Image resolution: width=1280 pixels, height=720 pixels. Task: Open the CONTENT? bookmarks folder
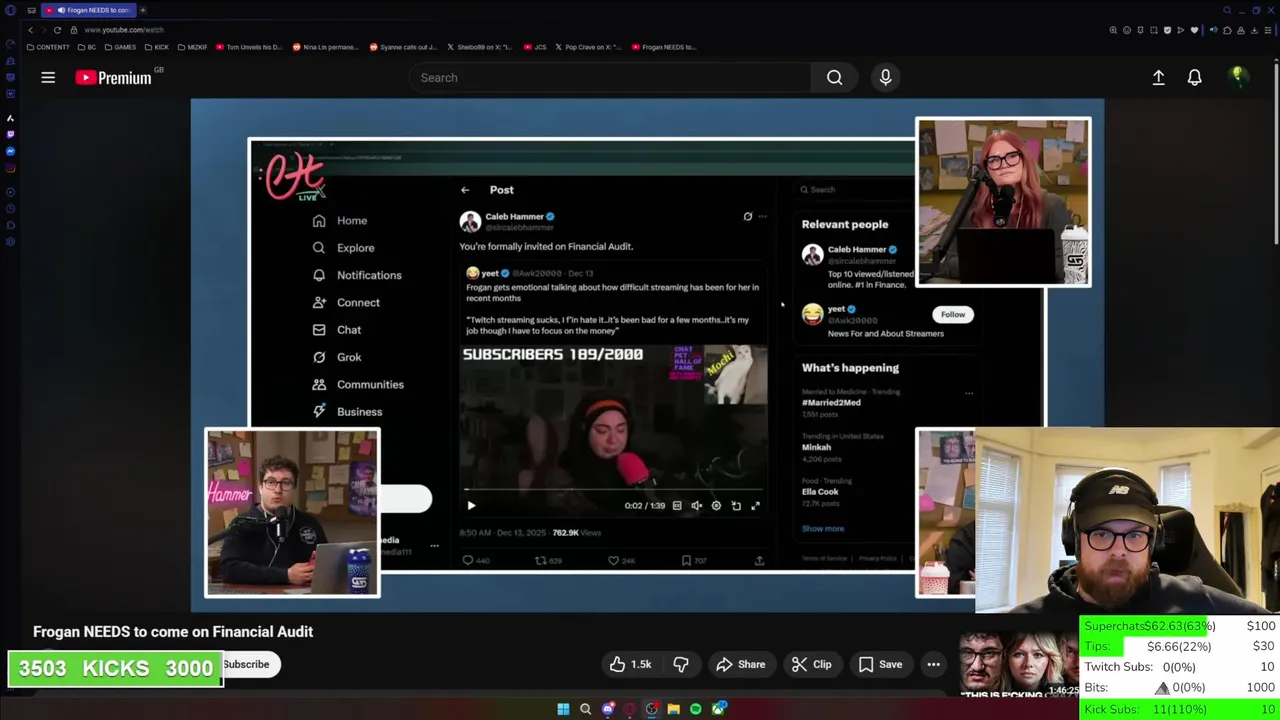[x=48, y=47]
